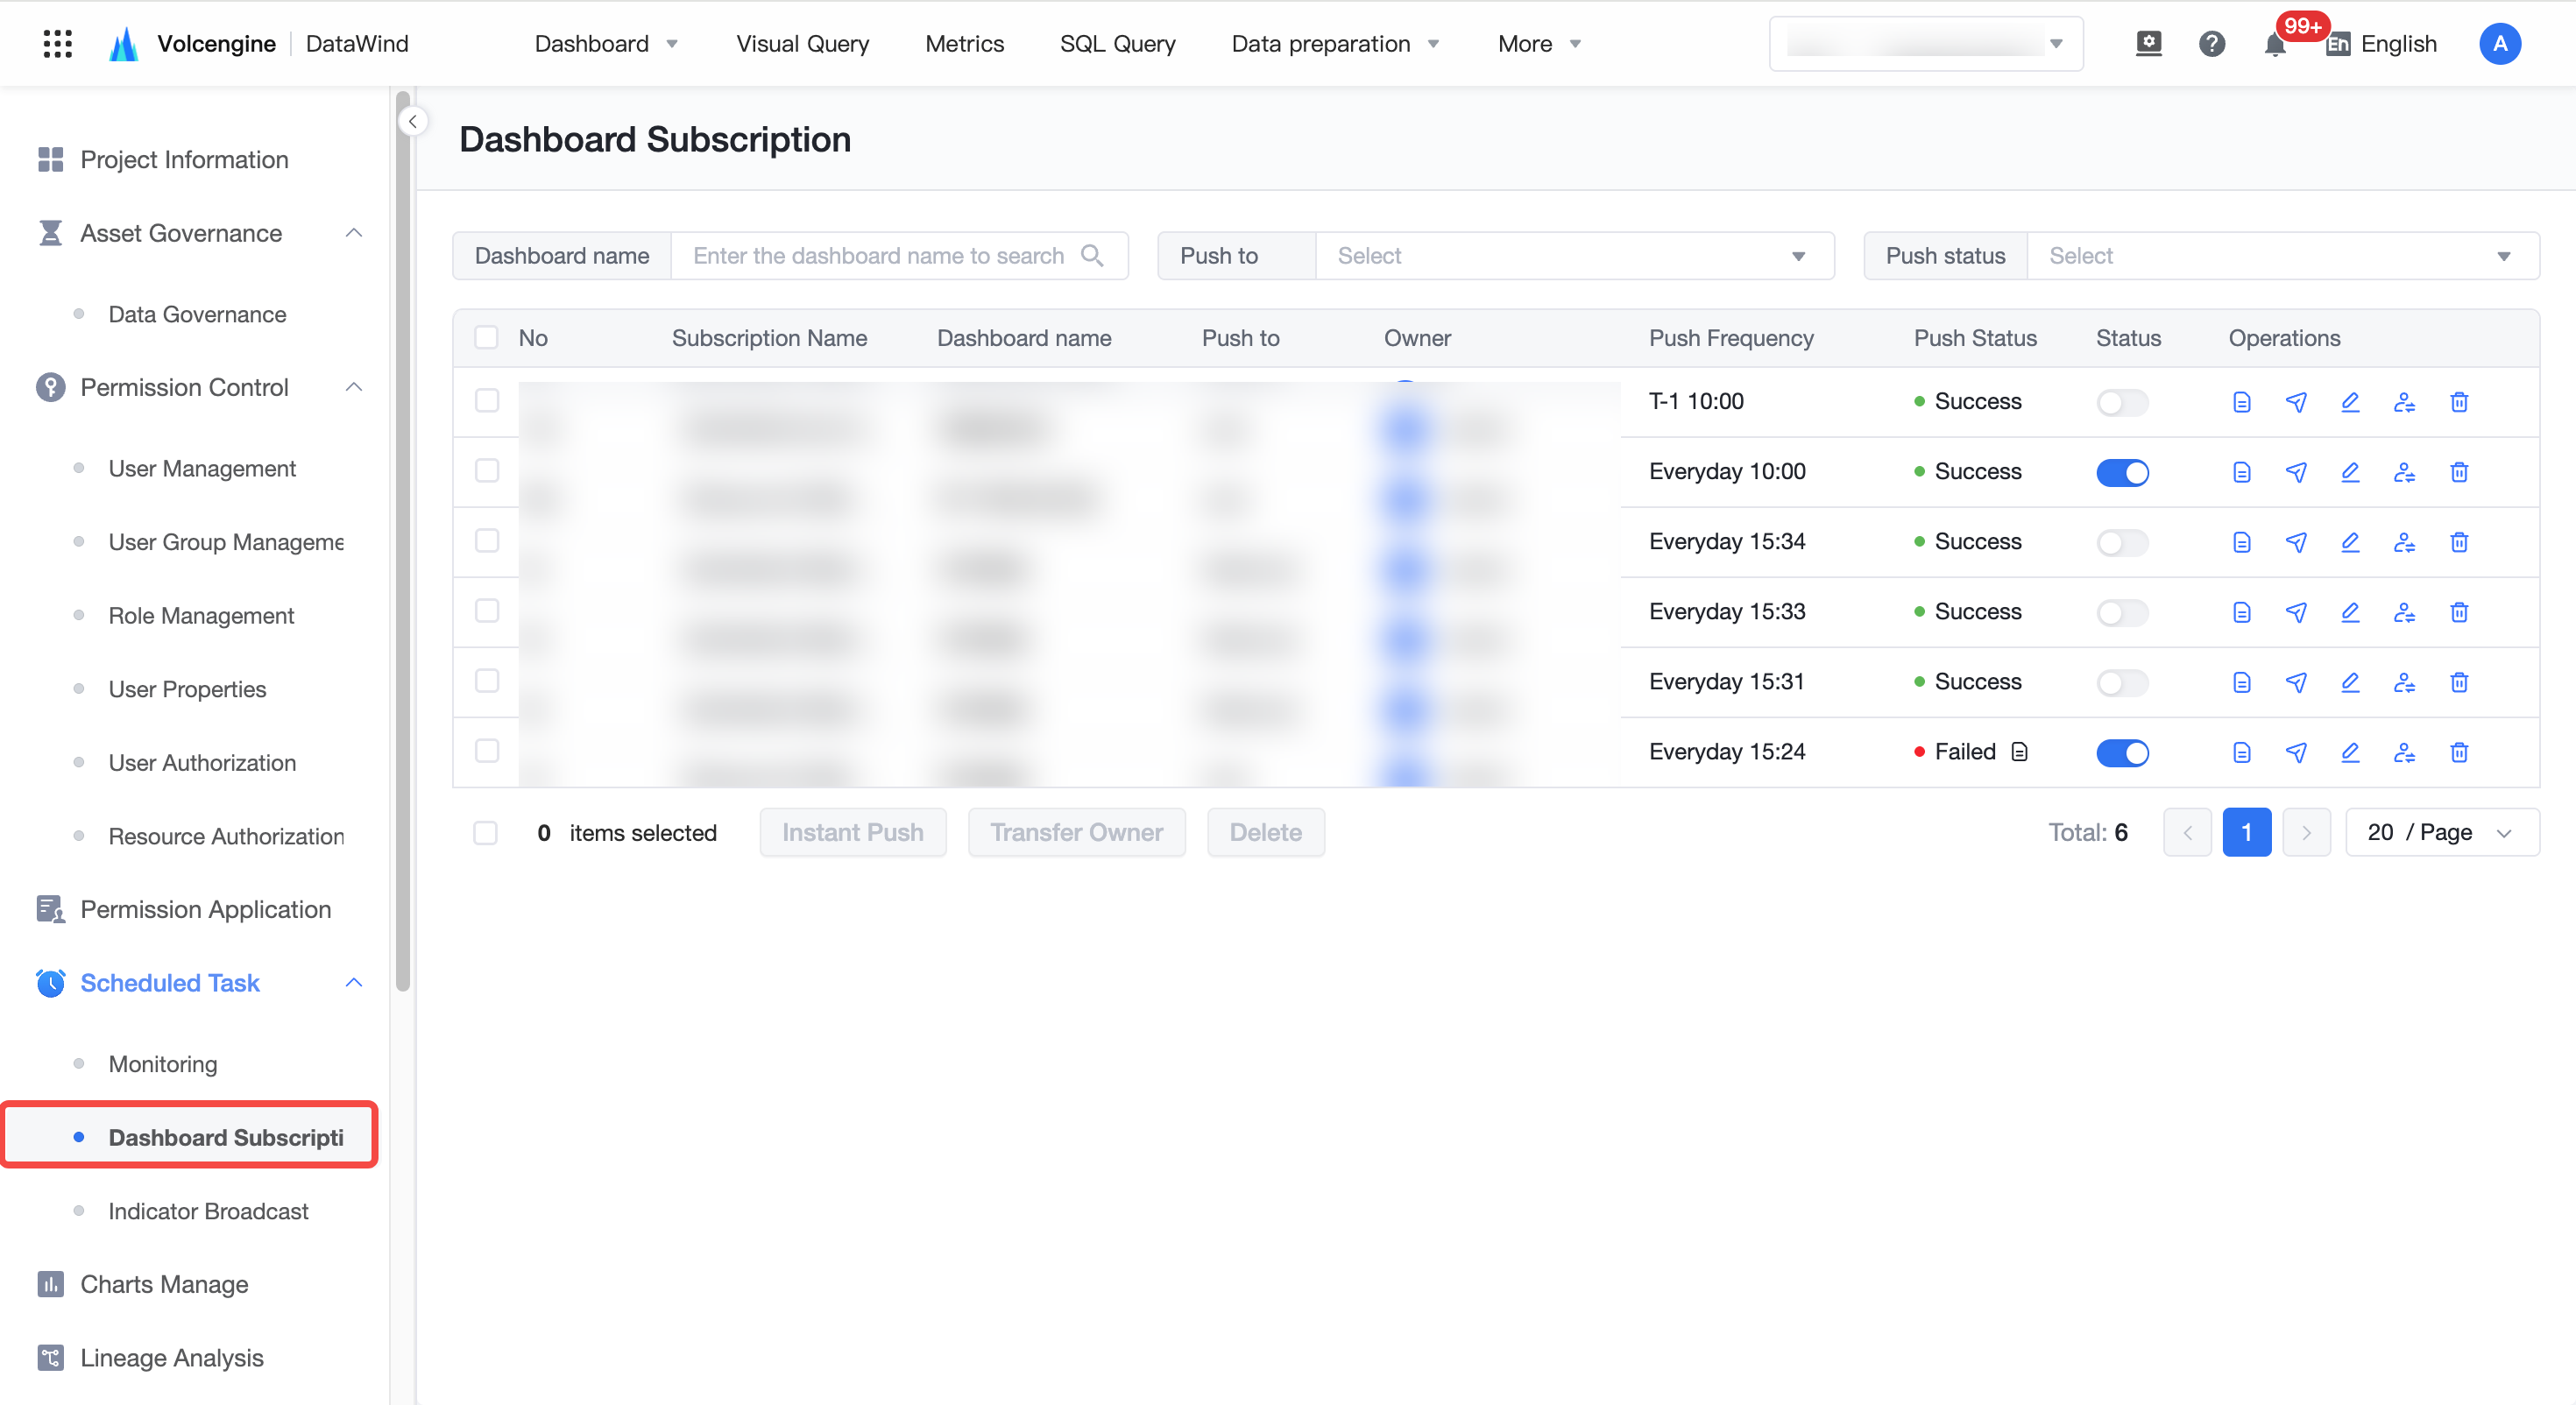The width and height of the screenshot is (2576, 1405).
Task: Open the Visual Query menu
Action: tap(802, 44)
